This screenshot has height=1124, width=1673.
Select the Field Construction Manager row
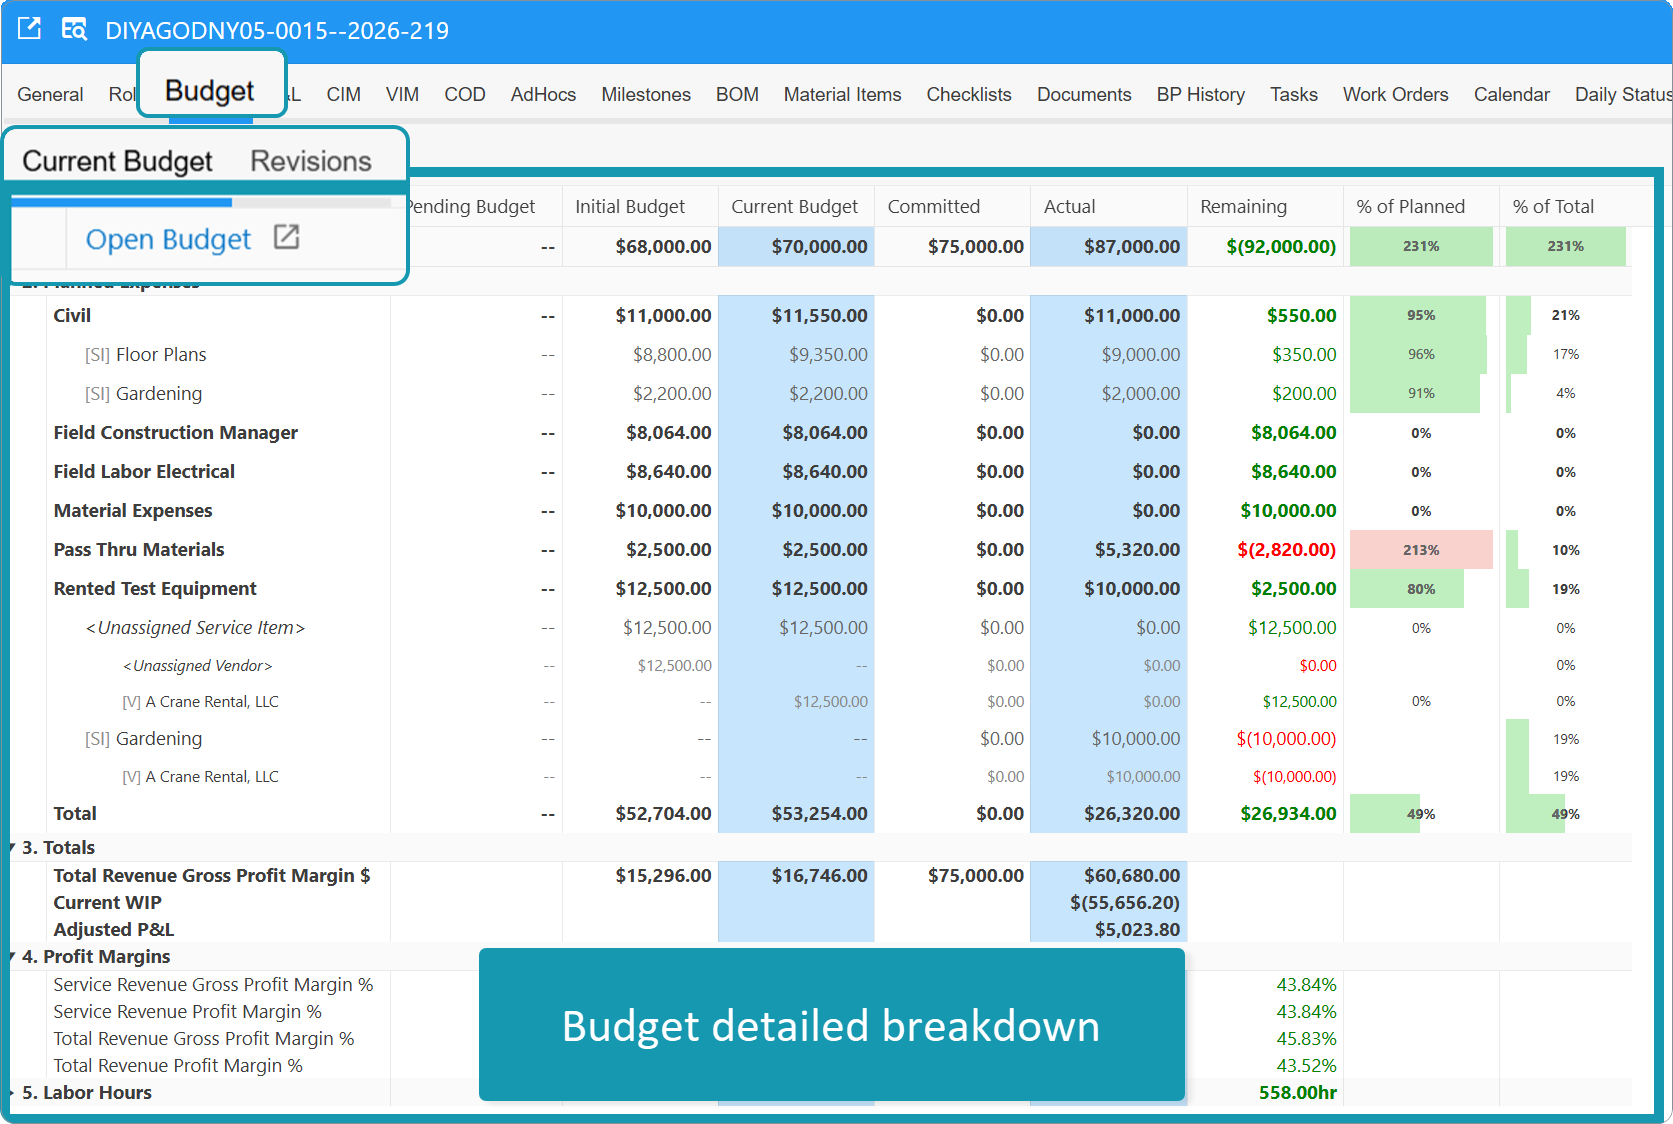(820, 433)
